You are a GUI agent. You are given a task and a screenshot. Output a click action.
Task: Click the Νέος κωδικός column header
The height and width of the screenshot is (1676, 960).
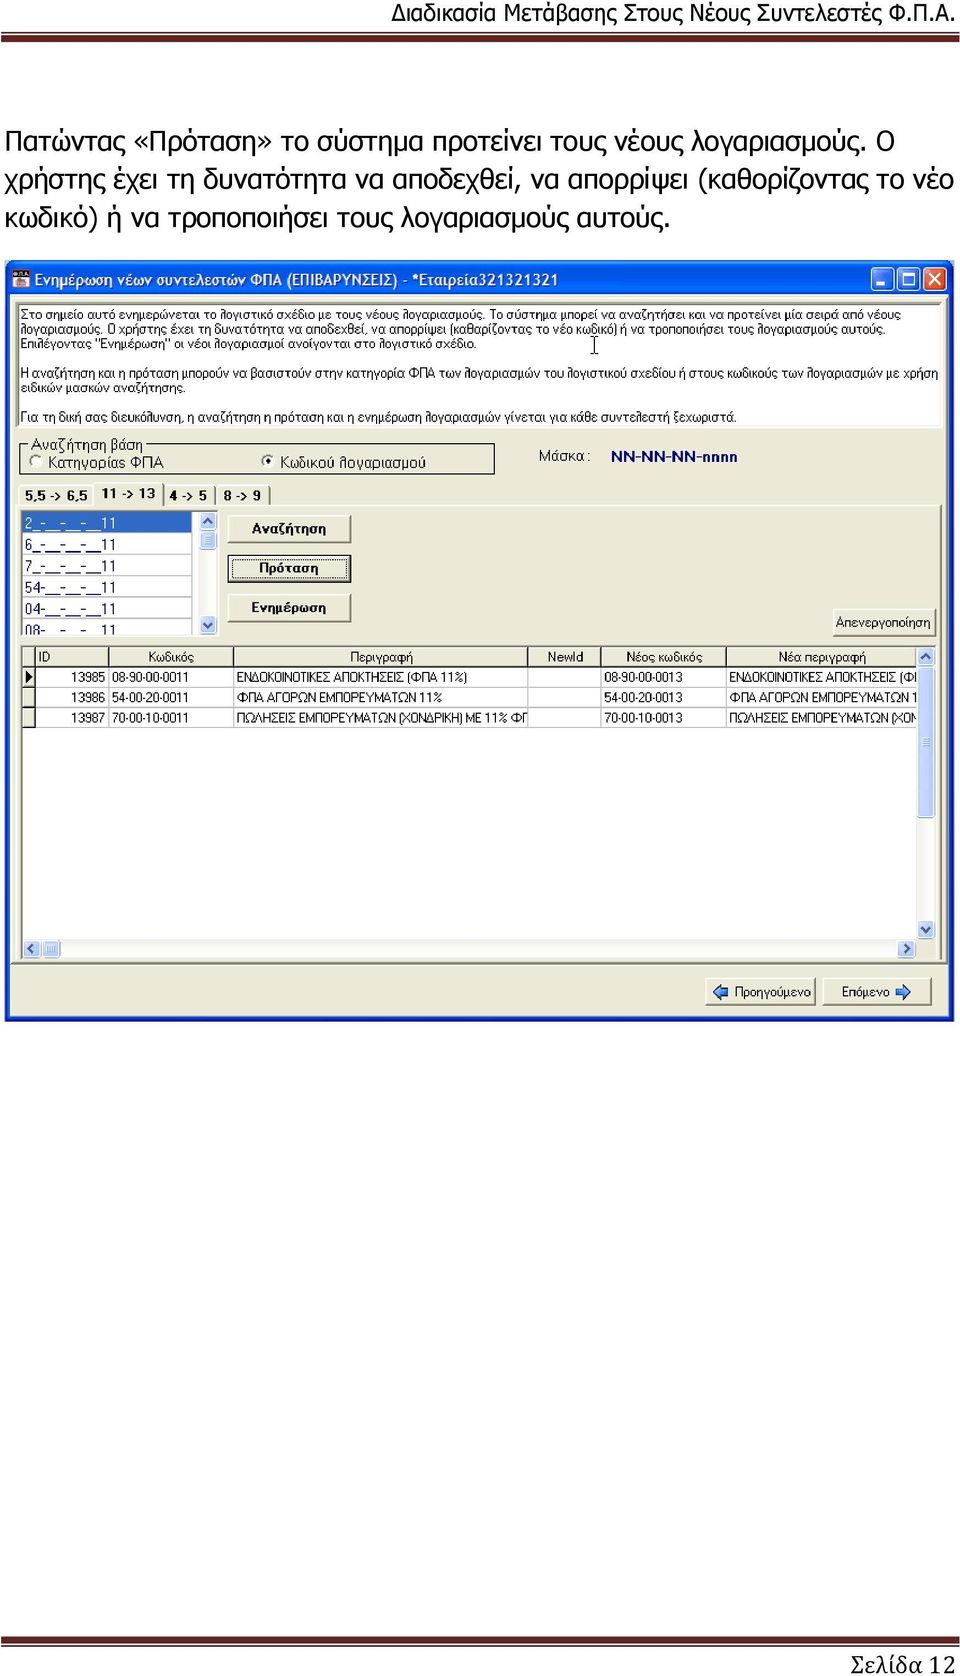[x=664, y=657]
